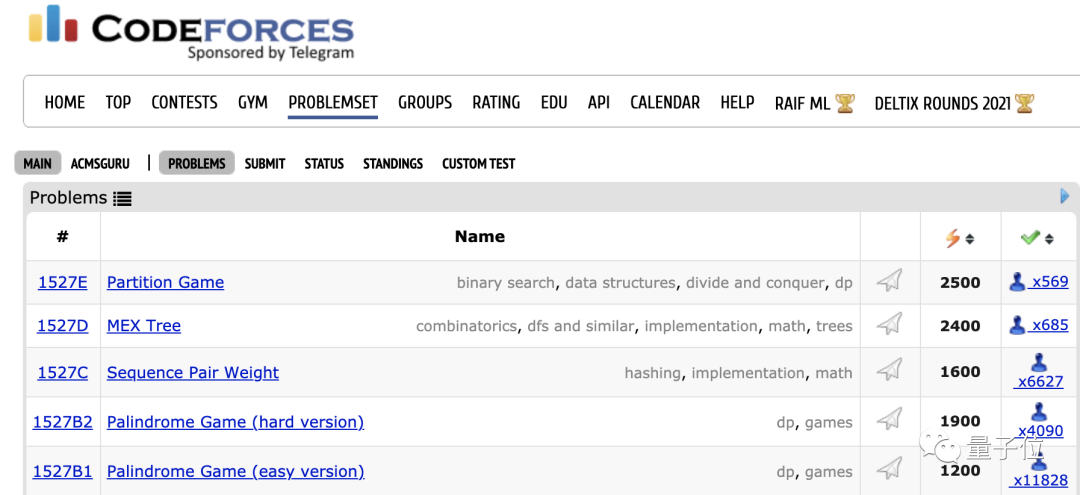Click the blue arrow at Problems panel right

[x=1065, y=196]
